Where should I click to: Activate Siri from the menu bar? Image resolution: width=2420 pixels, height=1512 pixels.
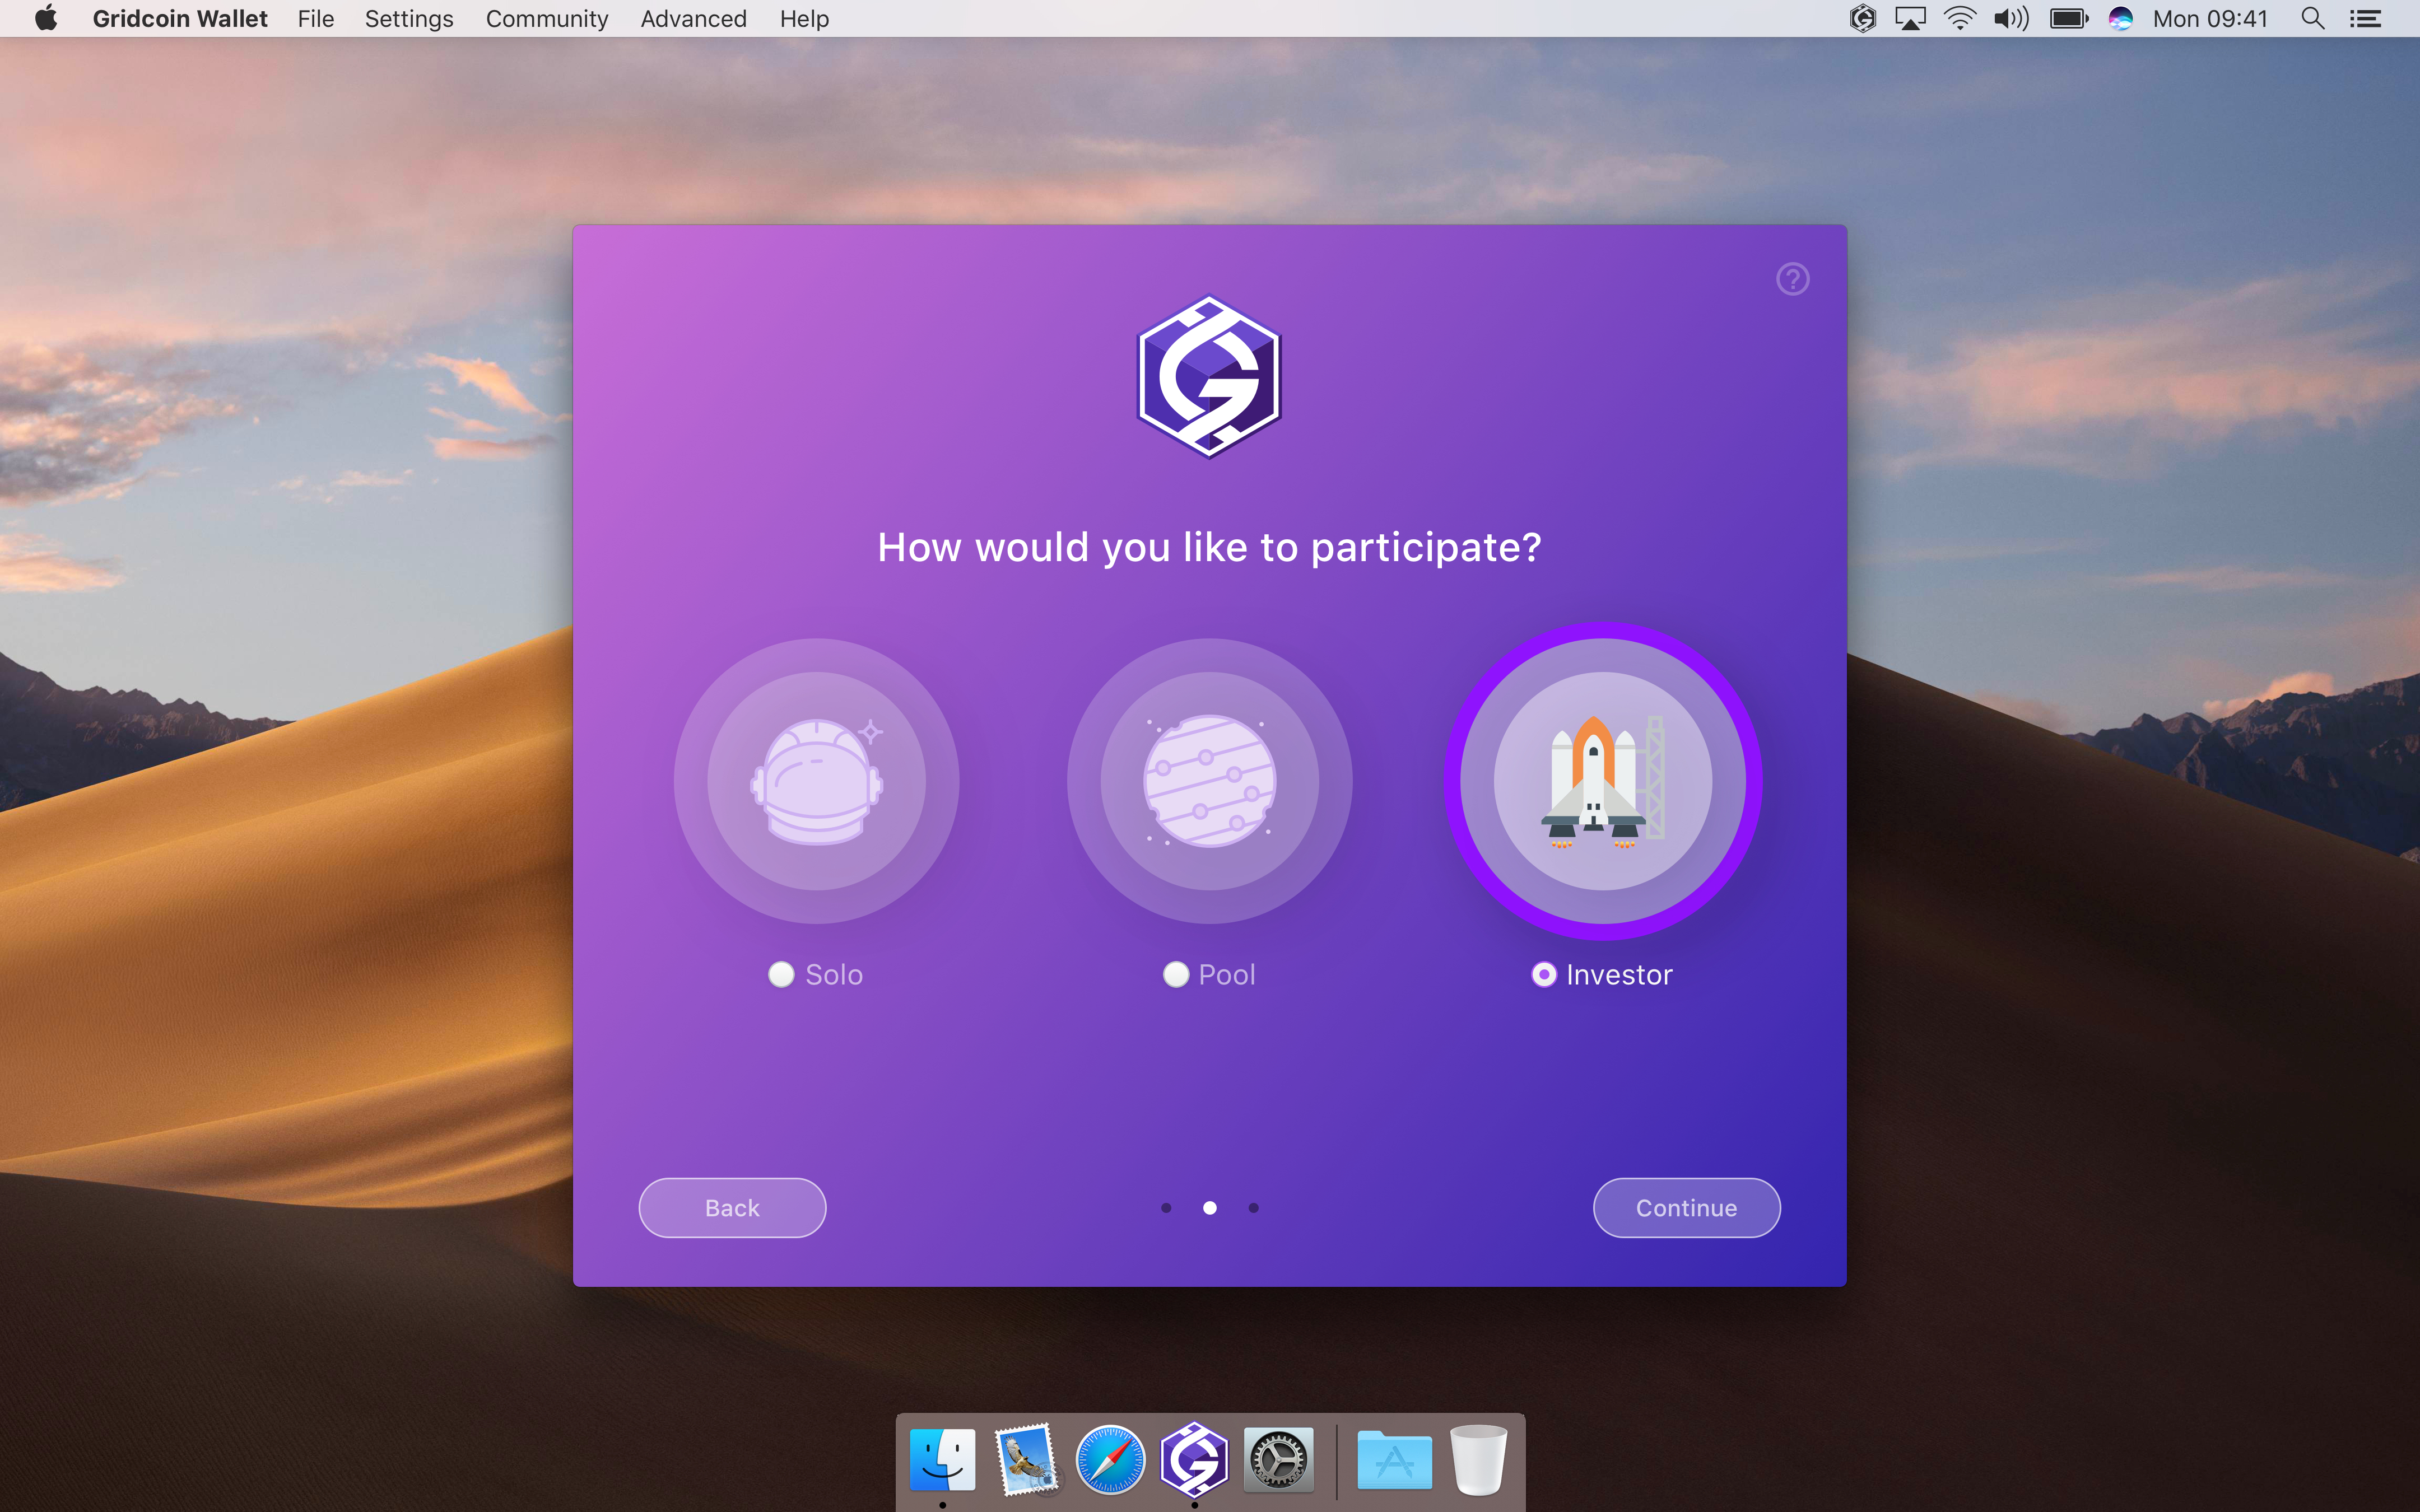[x=2121, y=19]
